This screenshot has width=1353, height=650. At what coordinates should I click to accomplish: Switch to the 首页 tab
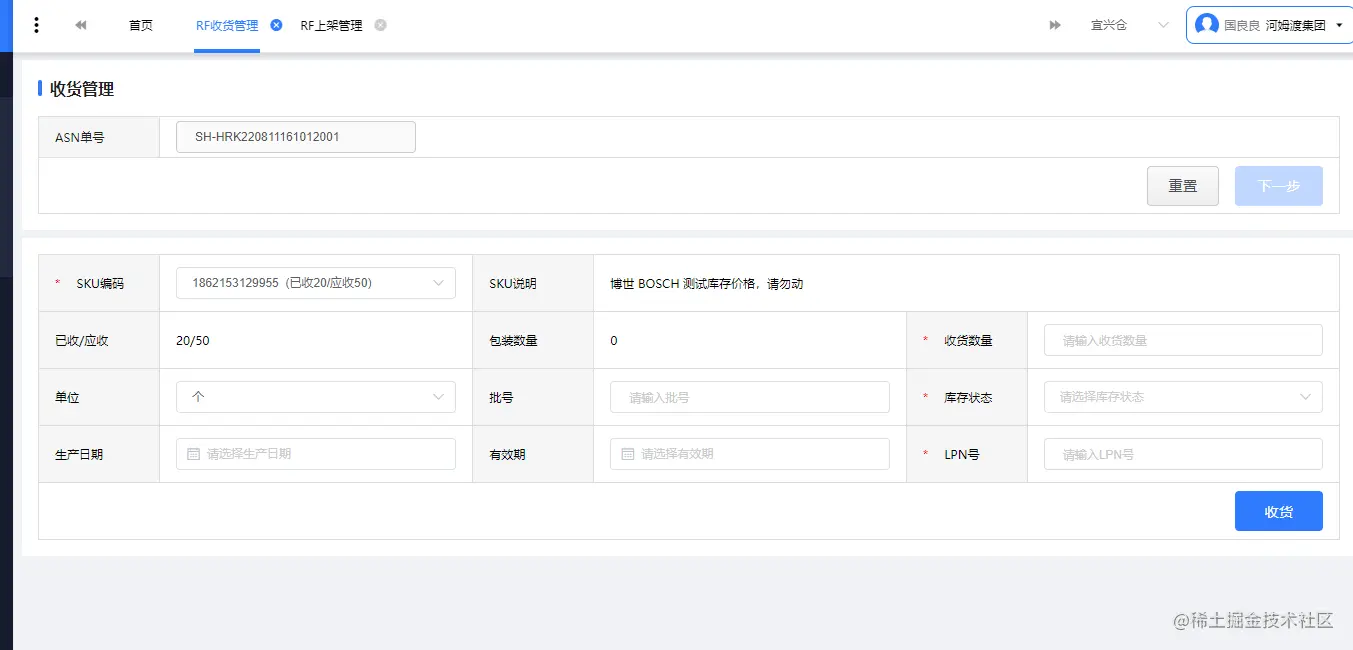tap(141, 26)
